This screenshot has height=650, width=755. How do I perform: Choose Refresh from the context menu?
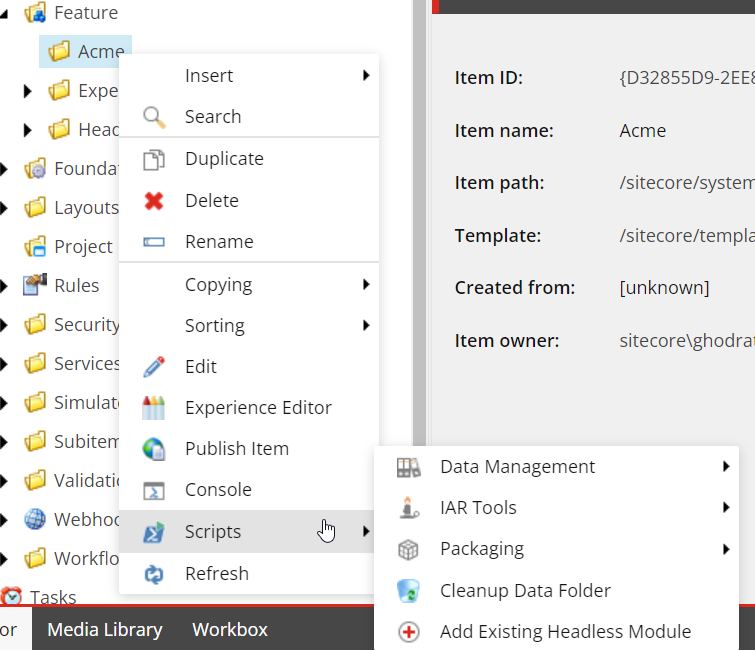click(249, 573)
